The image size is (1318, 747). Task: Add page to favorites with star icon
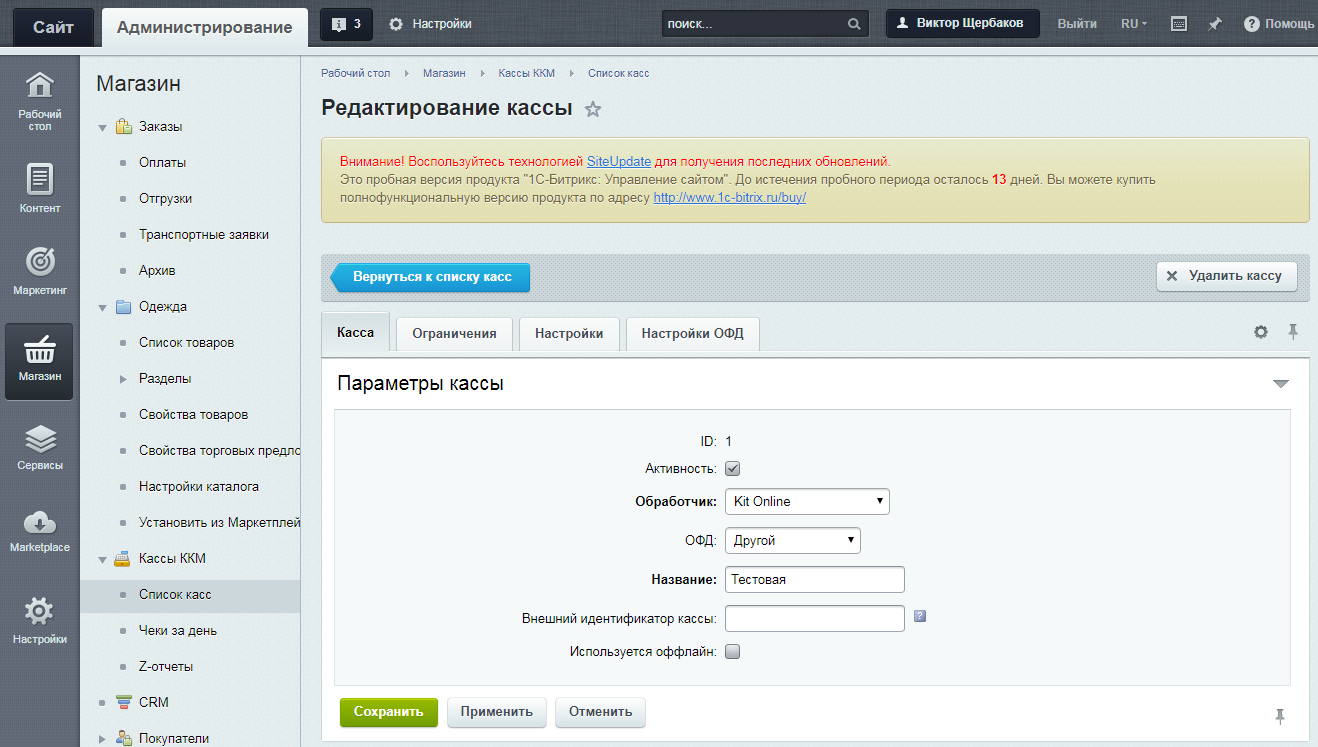tap(593, 109)
